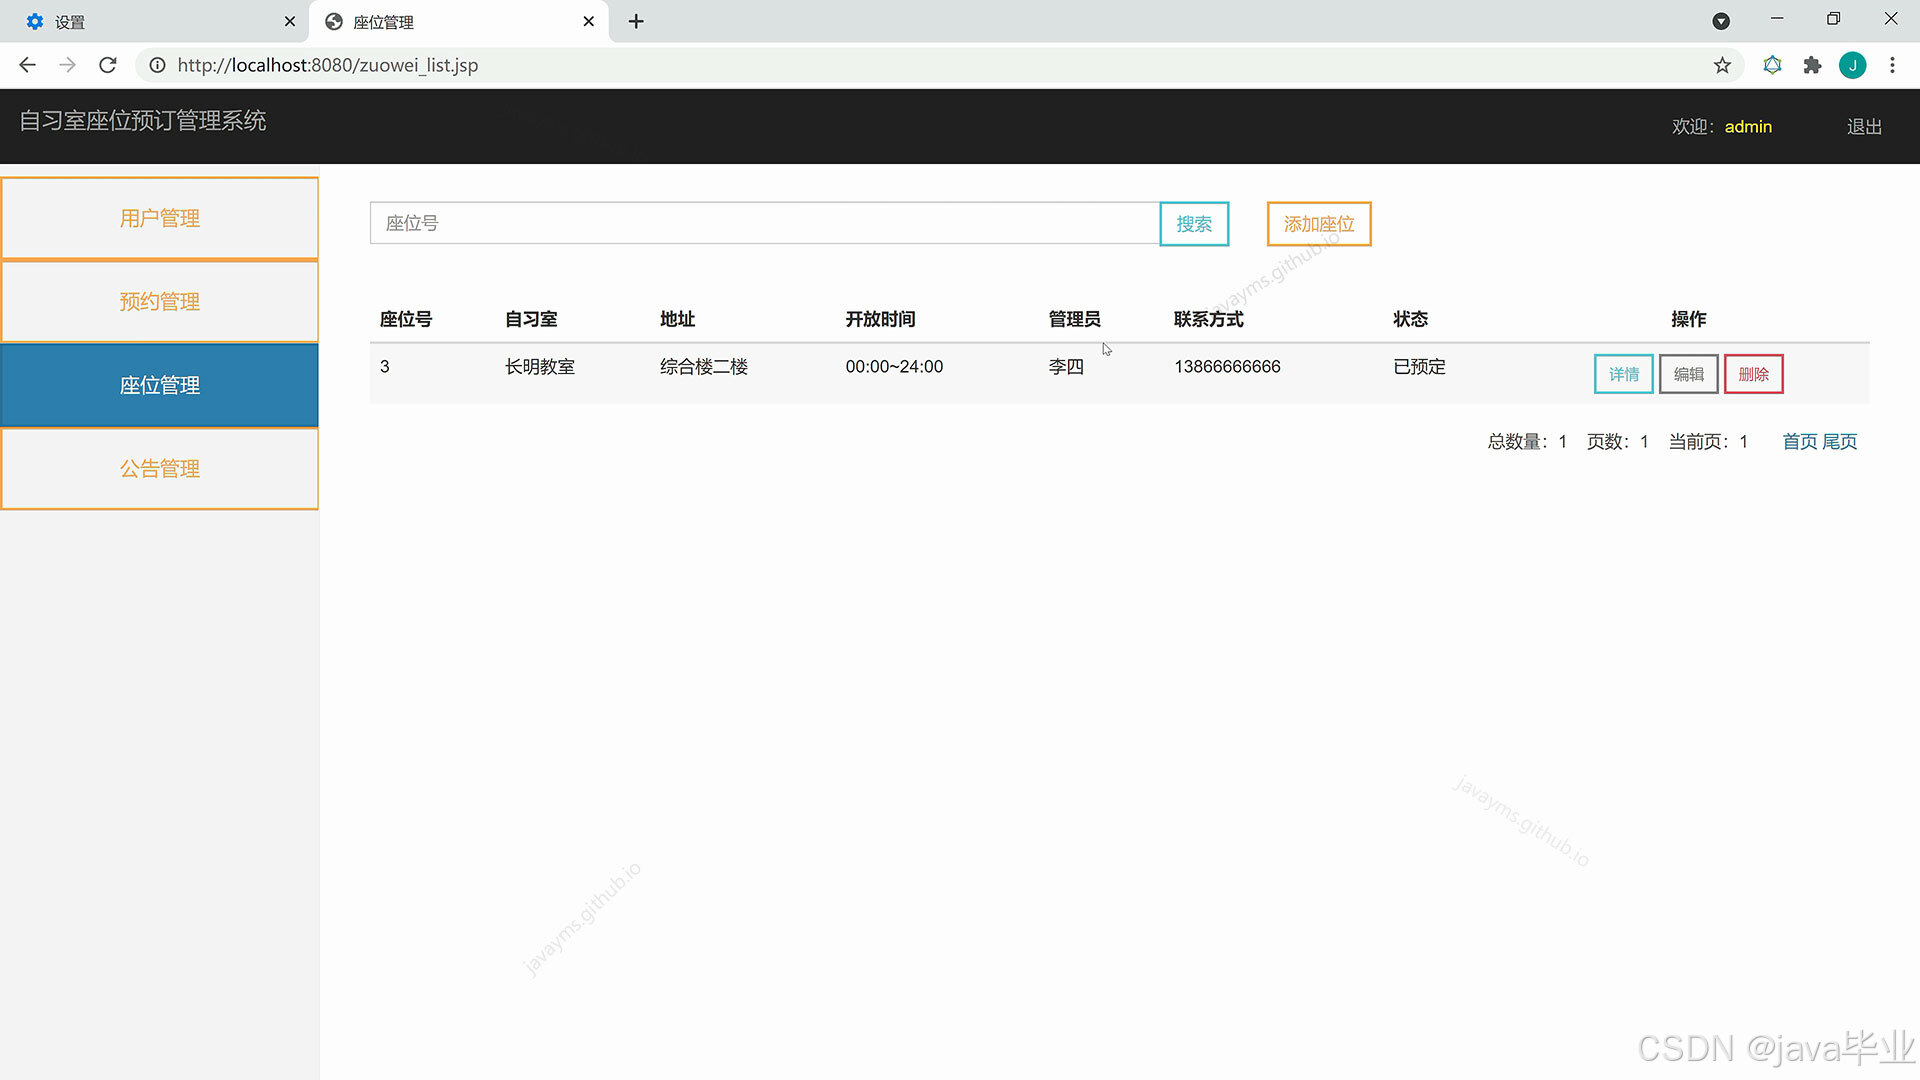Switch to the 设置 browser tab

coord(158,21)
